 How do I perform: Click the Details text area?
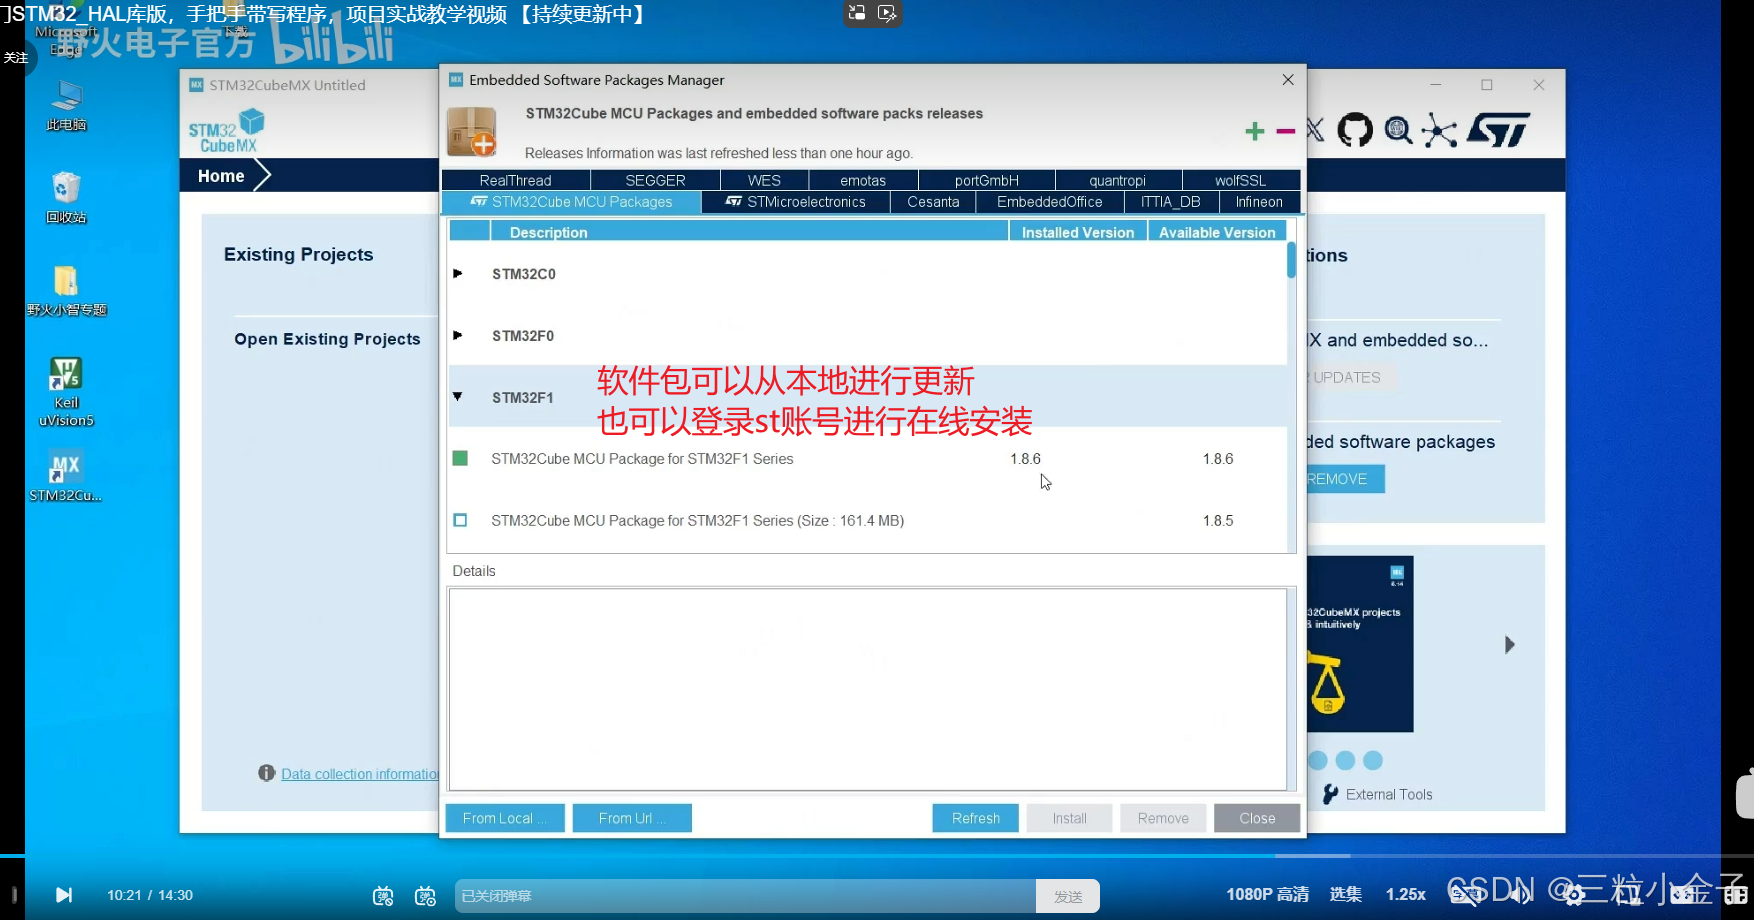click(868, 689)
